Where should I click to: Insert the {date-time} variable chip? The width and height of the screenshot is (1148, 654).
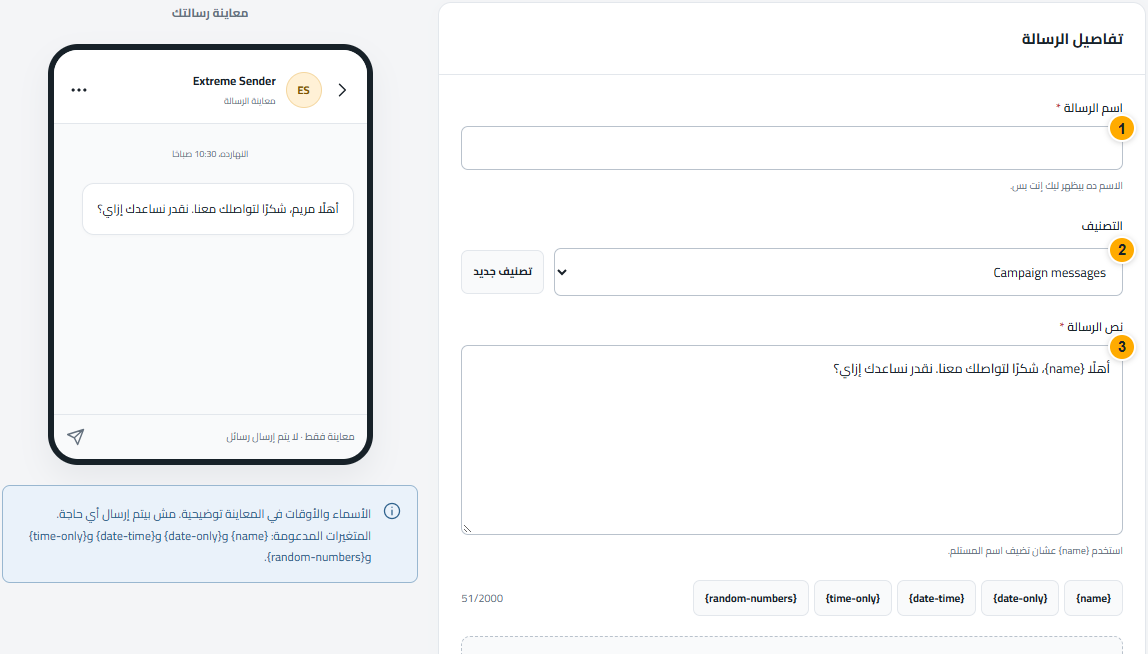(x=936, y=598)
